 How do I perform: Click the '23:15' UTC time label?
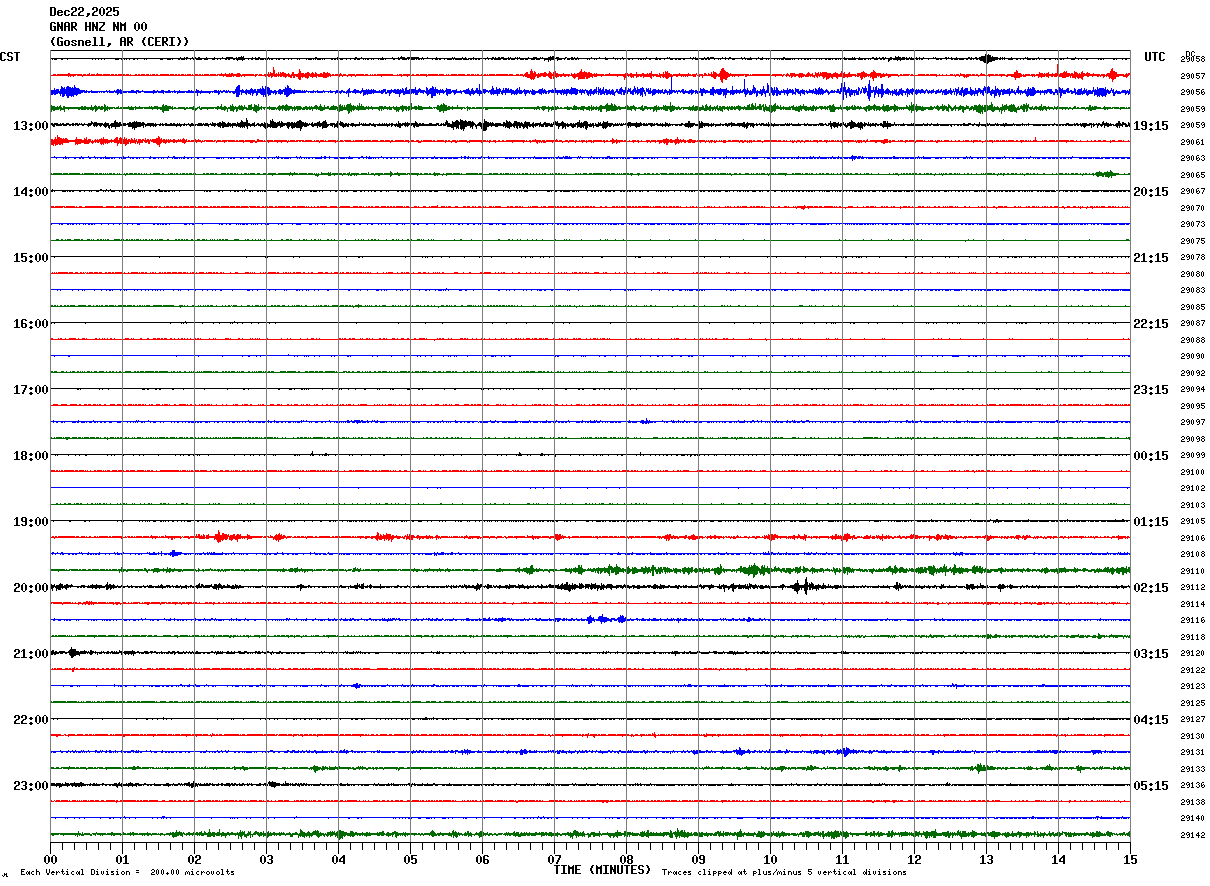click(1151, 390)
